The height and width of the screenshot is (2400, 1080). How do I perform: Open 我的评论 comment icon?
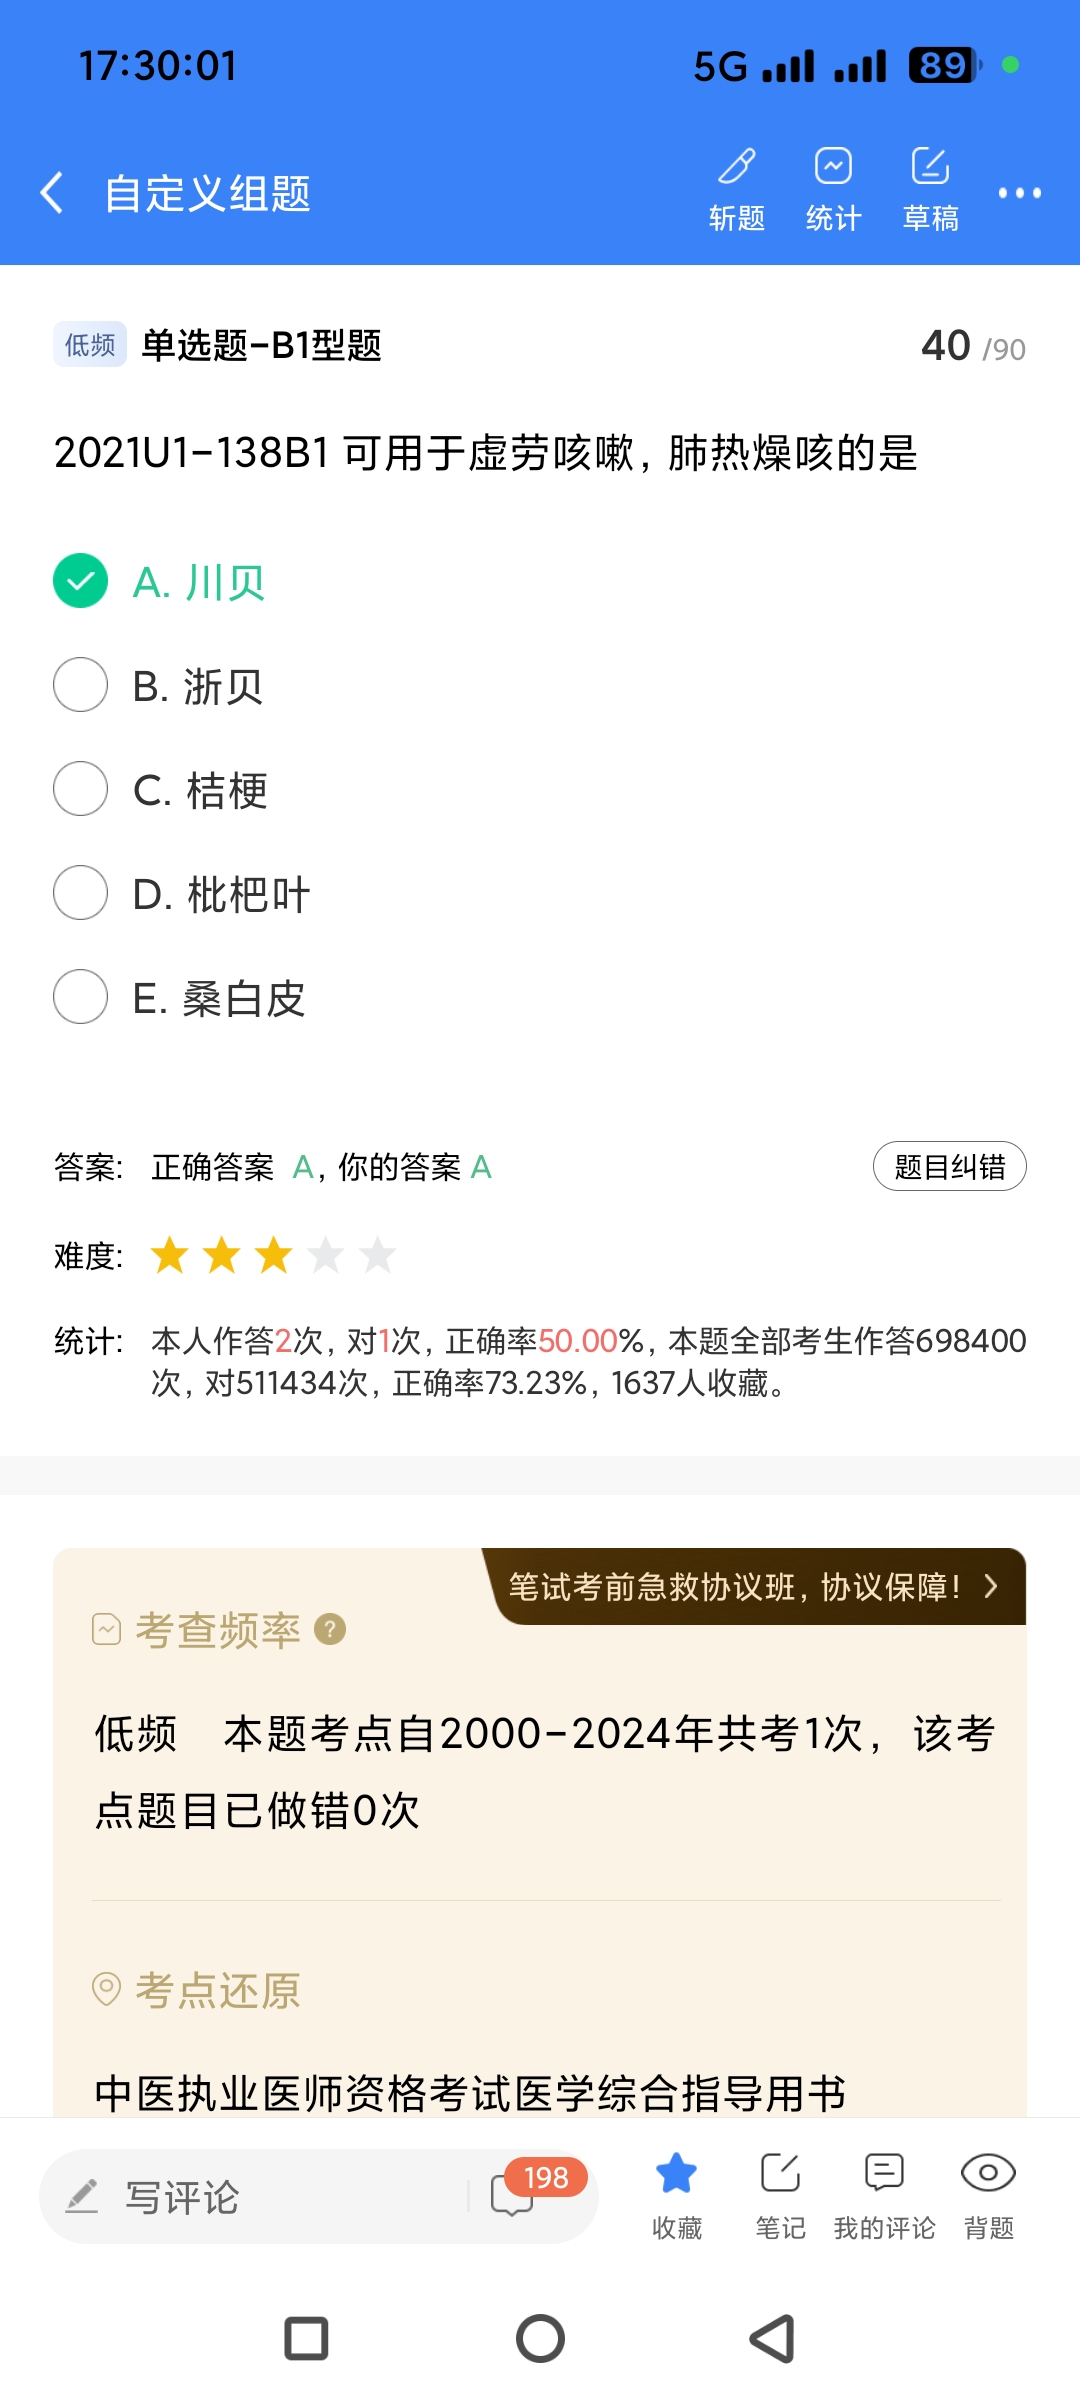coord(884,2175)
